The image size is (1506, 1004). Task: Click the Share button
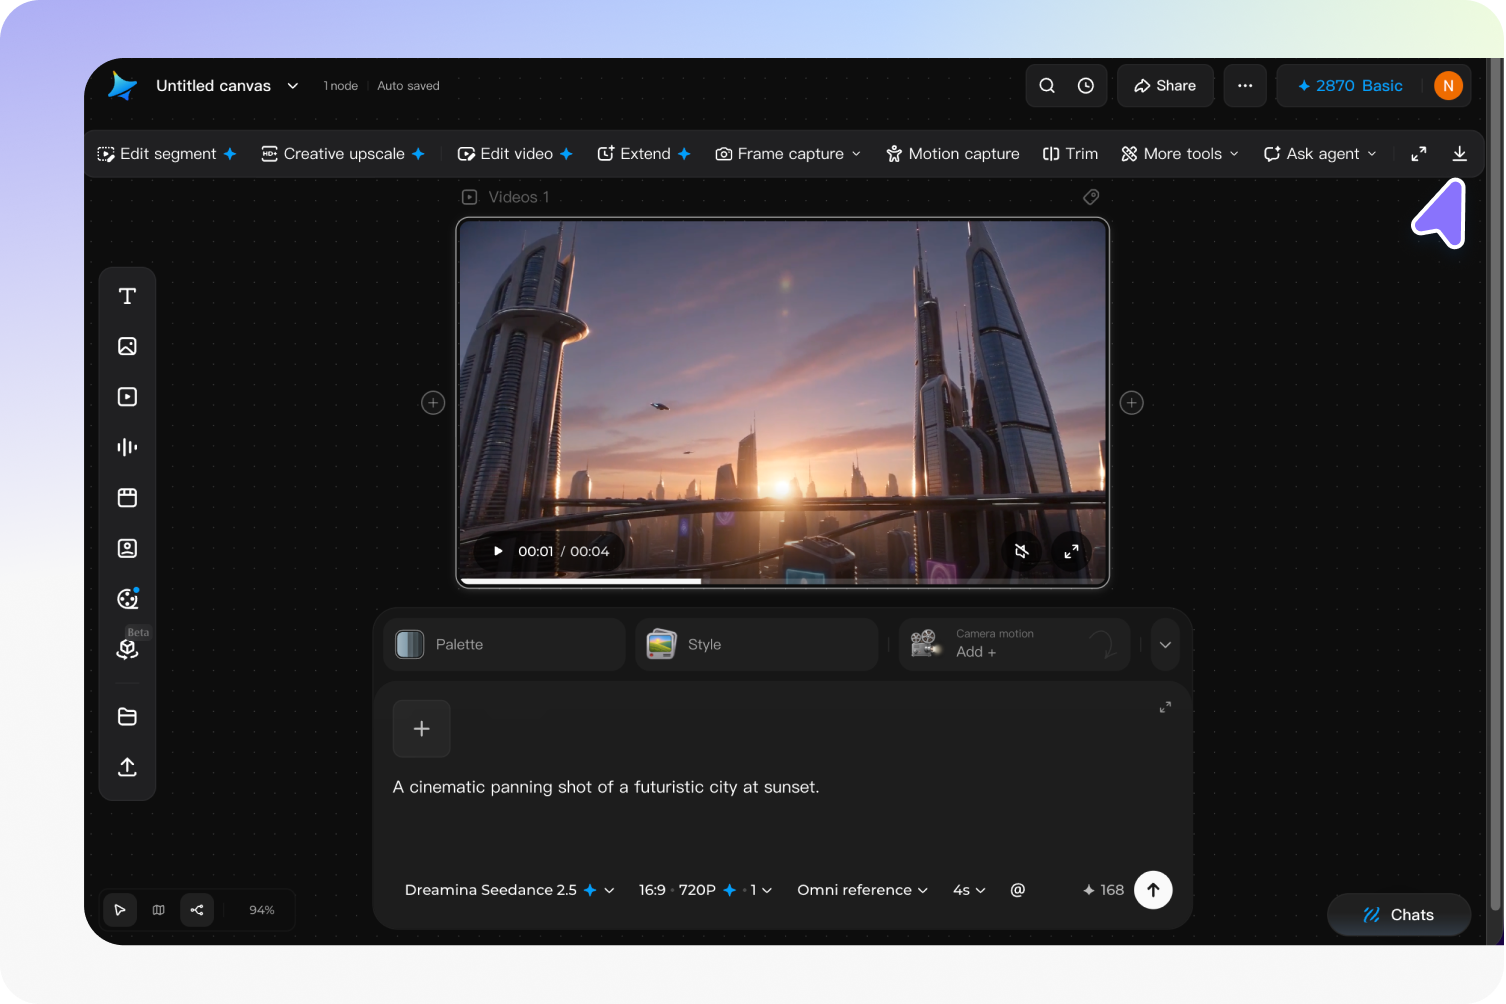click(x=1165, y=86)
